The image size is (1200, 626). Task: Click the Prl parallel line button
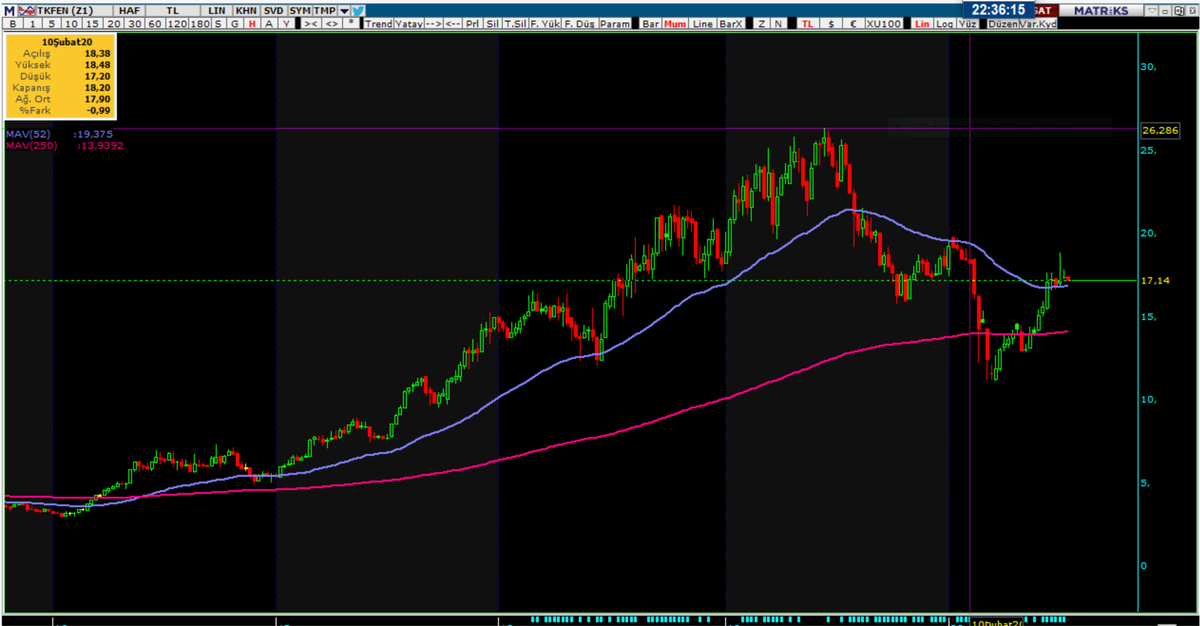click(472, 24)
